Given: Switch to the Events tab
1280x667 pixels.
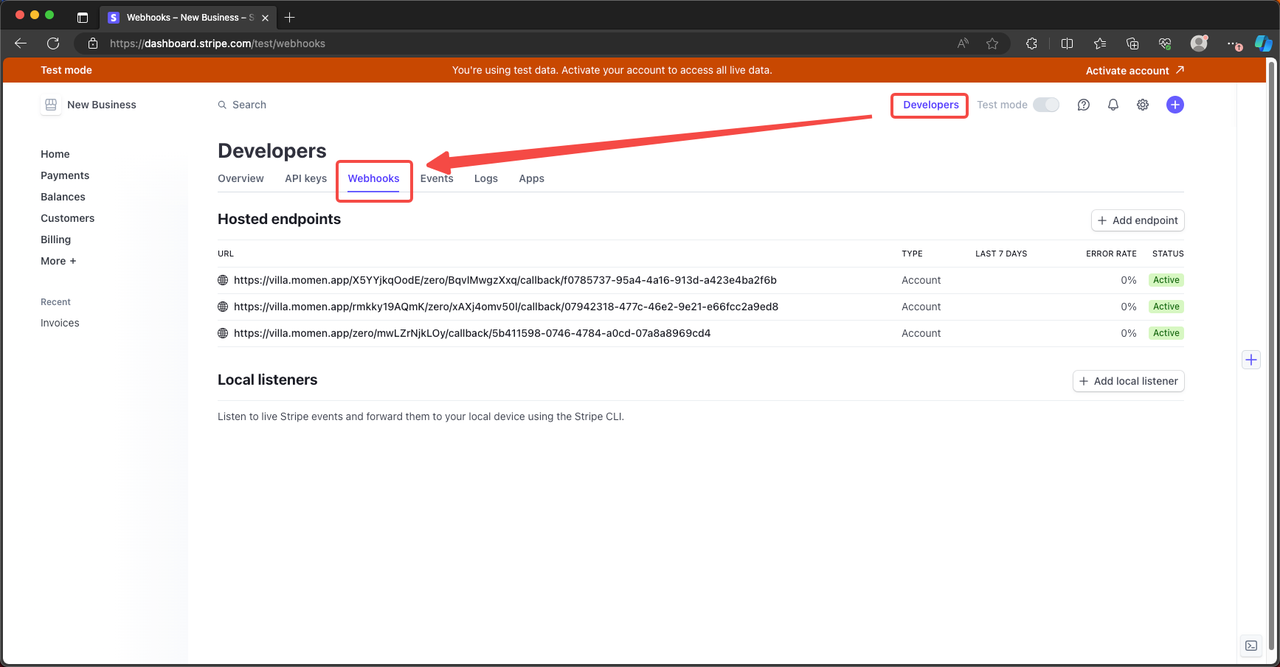Looking at the screenshot, I should [437, 179].
